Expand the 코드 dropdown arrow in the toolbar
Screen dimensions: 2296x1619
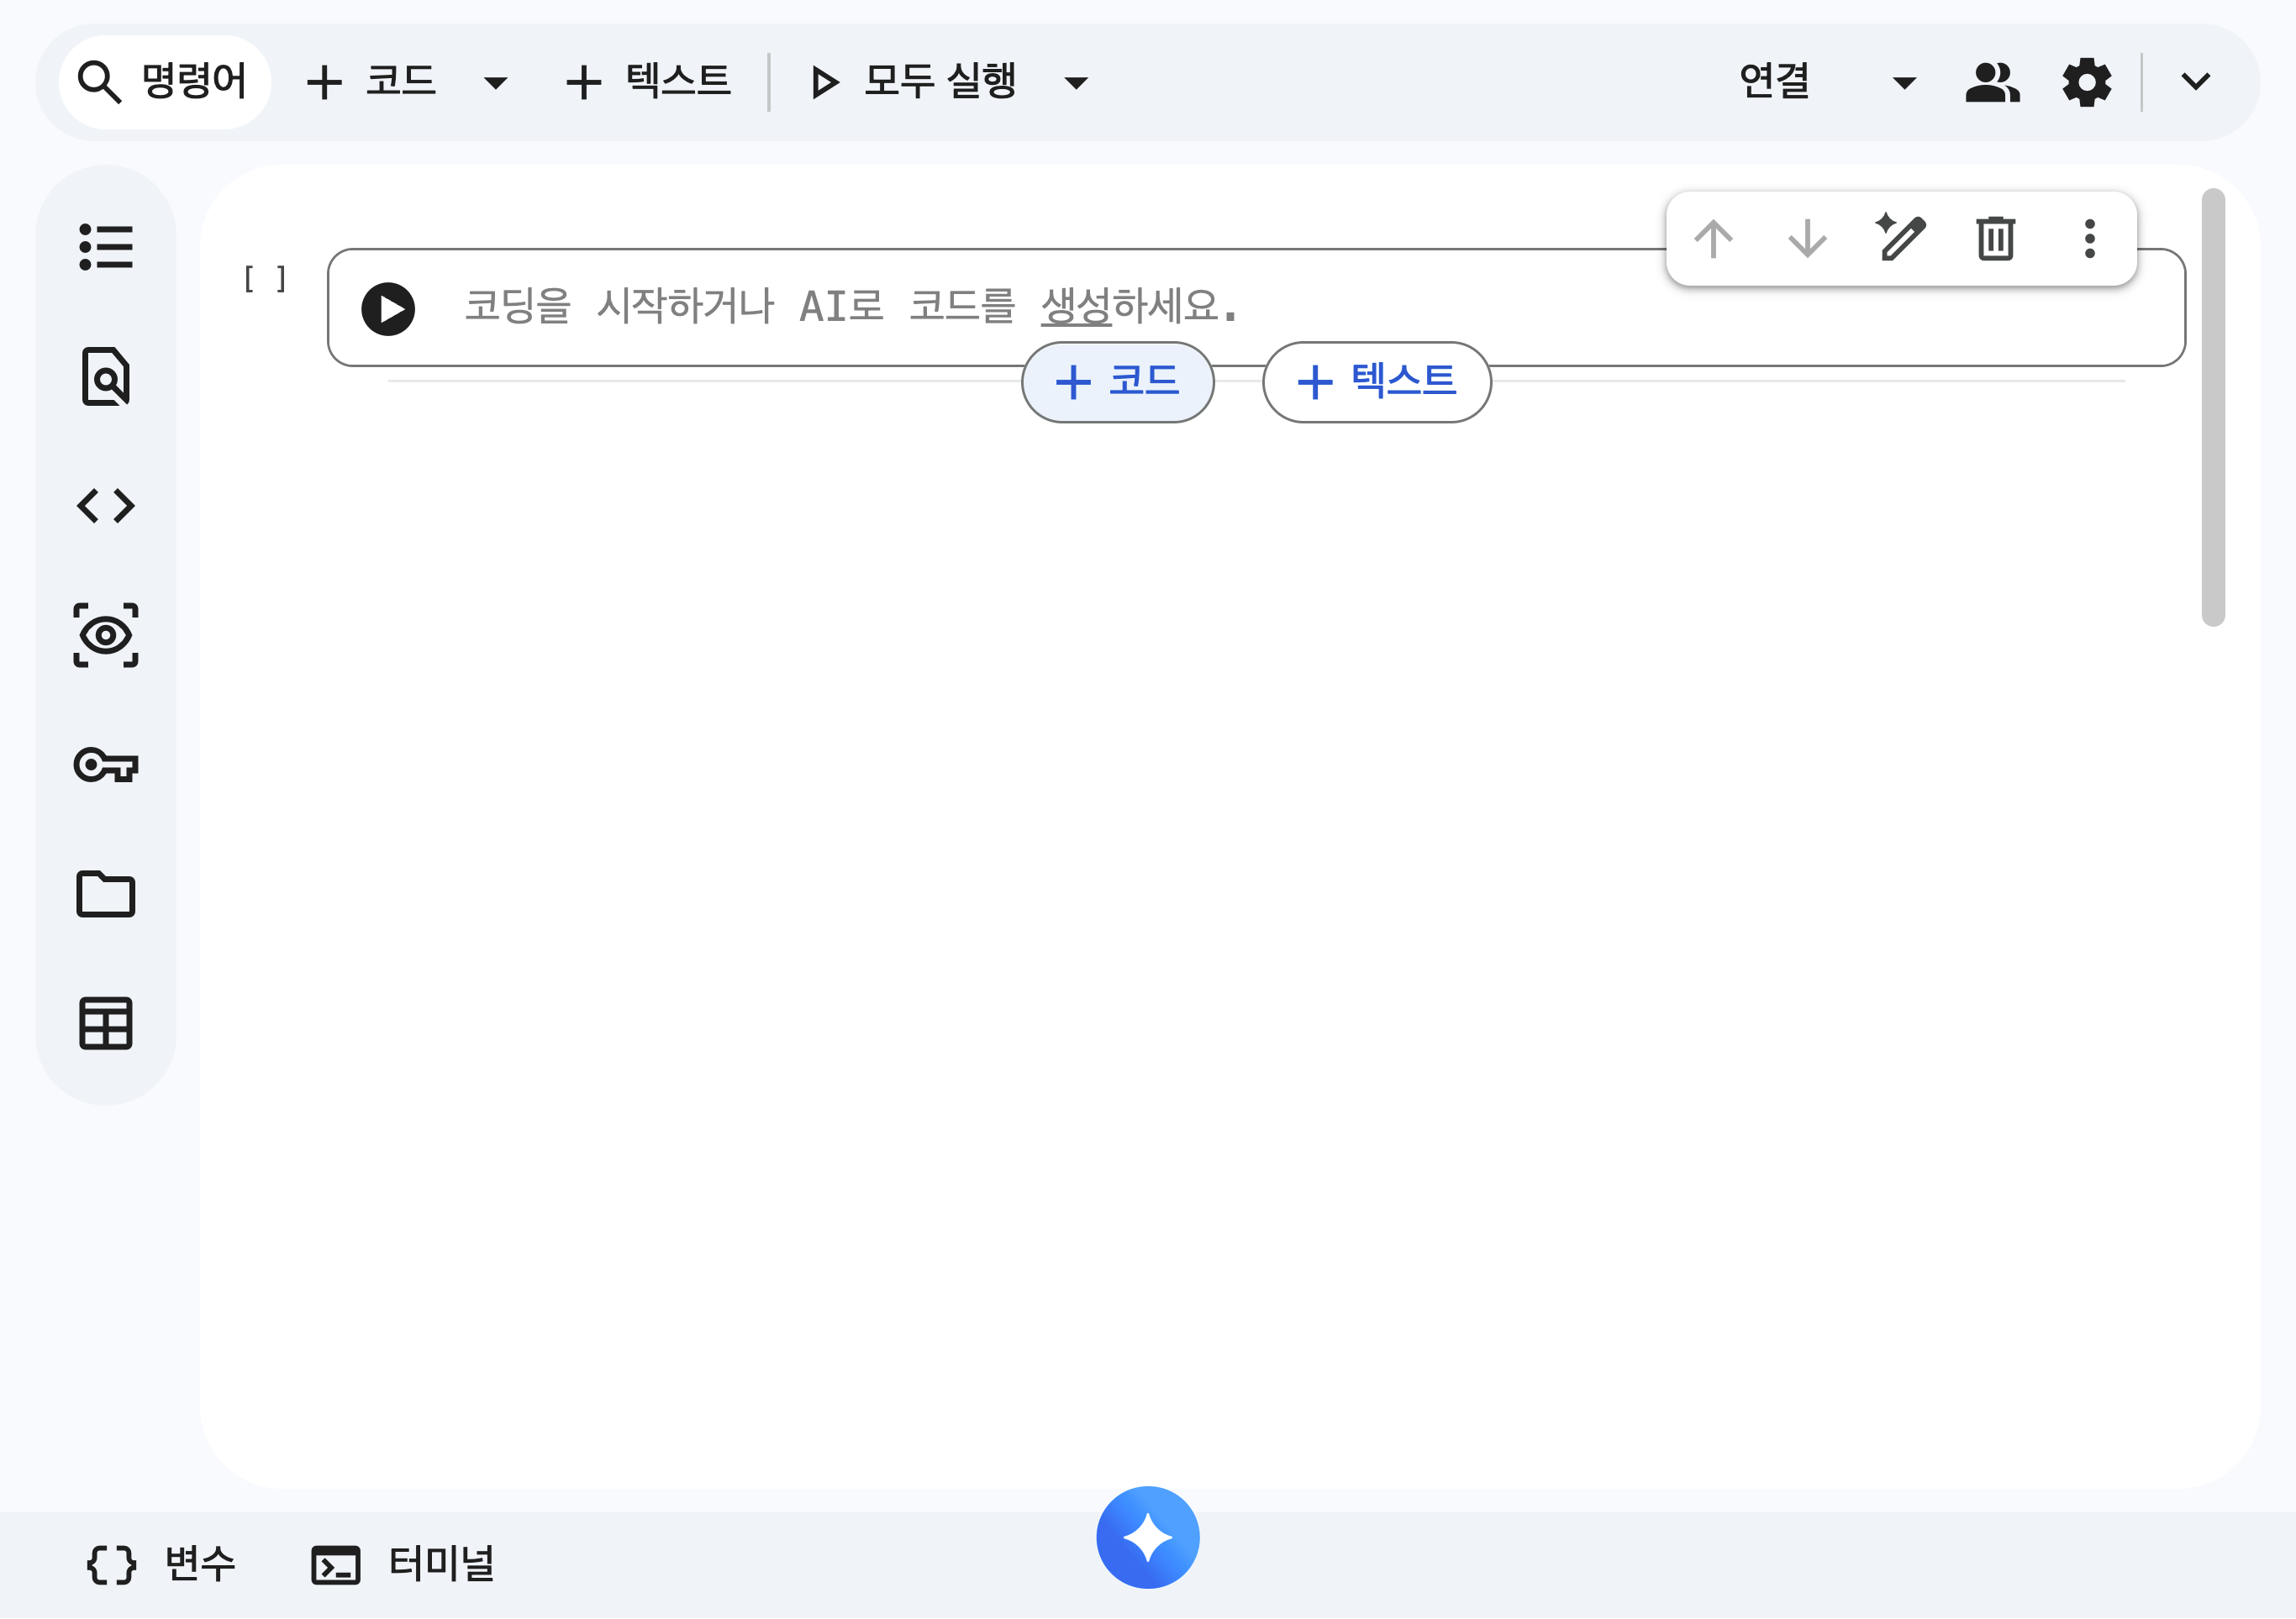(x=495, y=82)
